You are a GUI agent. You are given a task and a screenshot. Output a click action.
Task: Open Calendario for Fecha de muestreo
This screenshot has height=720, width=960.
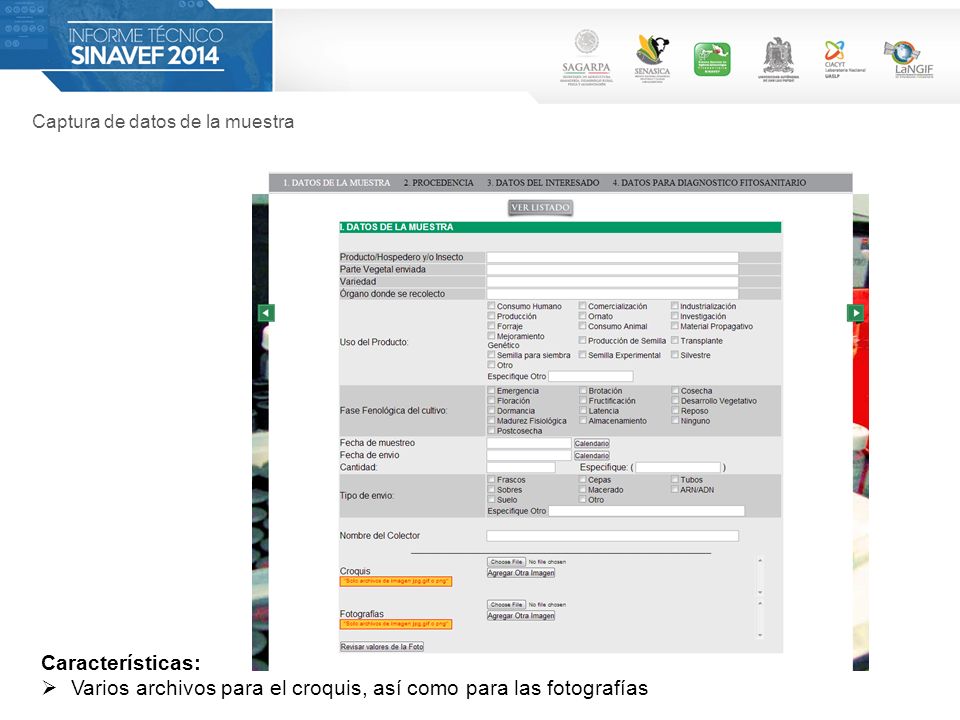tap(591, 443)
